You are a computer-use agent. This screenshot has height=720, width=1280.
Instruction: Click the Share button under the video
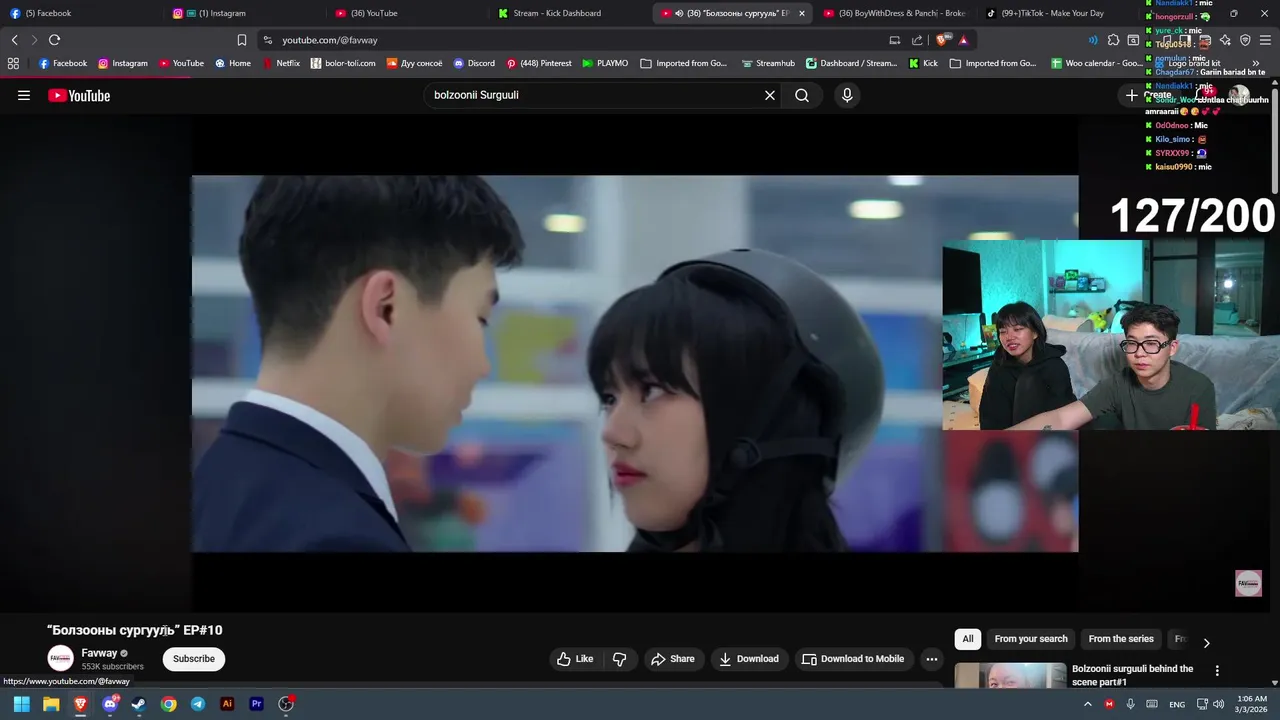[x=673, y=659]
